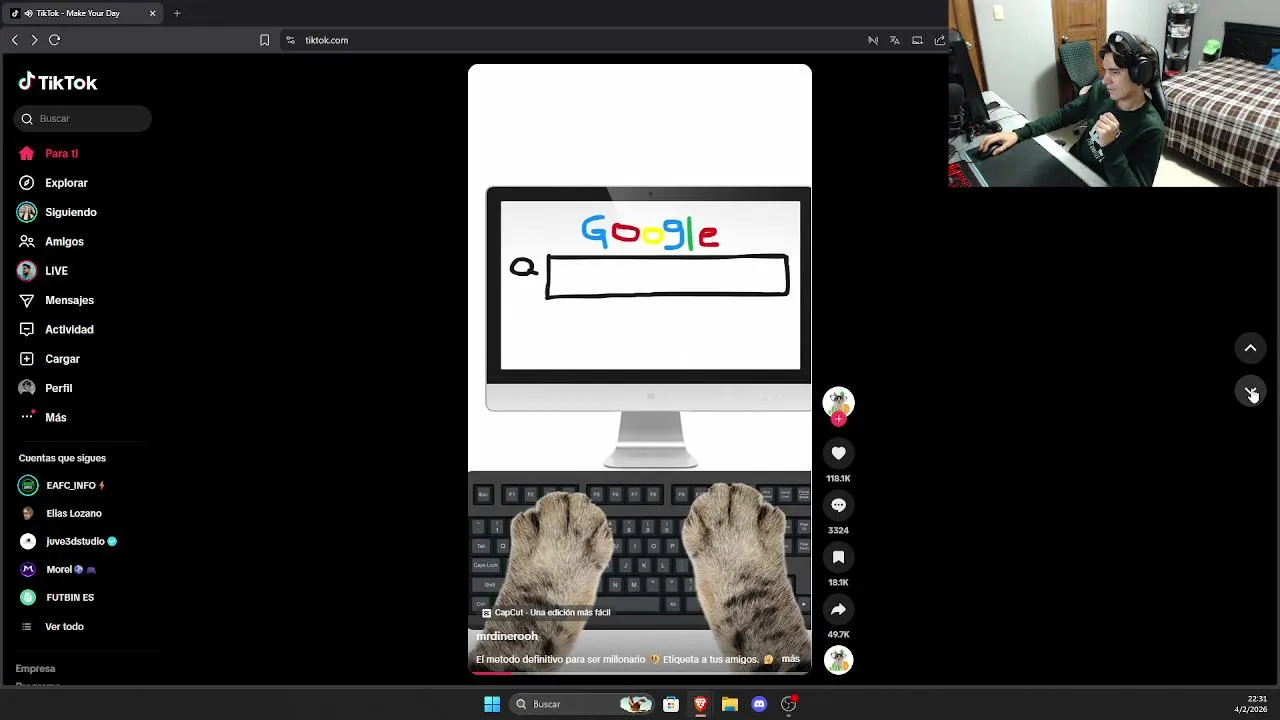The height and width of the screenshot is (720, 1280).
Task: Expand the video caption with más
Action: [x=790, y=660]
